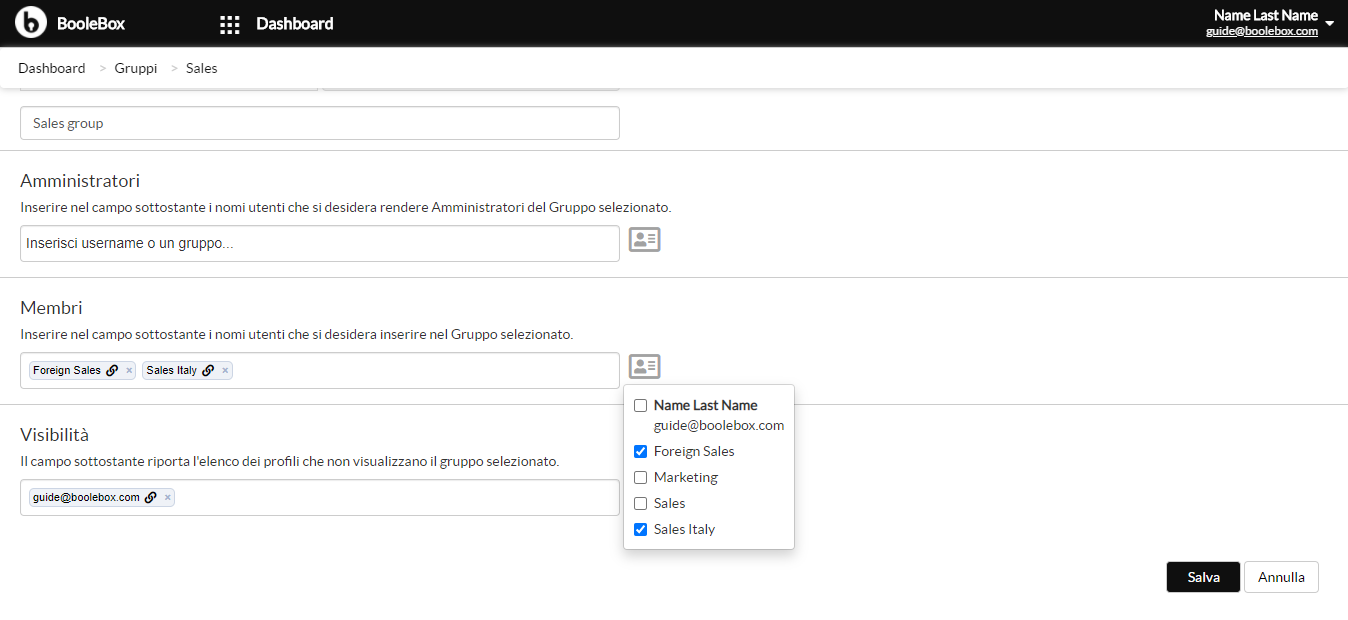Click the Visibilità section heading
Image resolution: width=1348 pixels, height=620 pixels.
coord(55,435)
